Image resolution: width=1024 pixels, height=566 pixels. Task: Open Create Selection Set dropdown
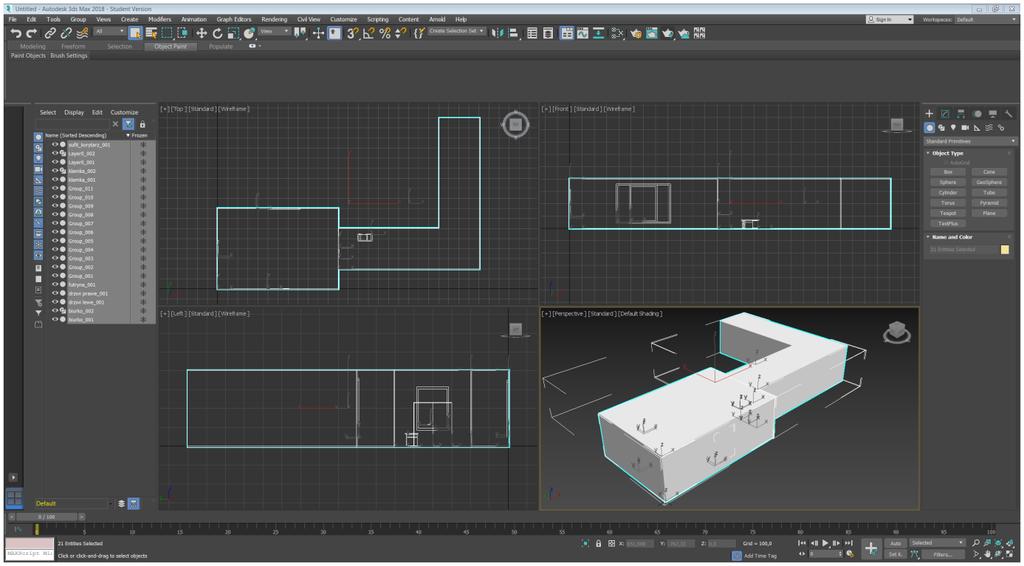tap(456, 31)
